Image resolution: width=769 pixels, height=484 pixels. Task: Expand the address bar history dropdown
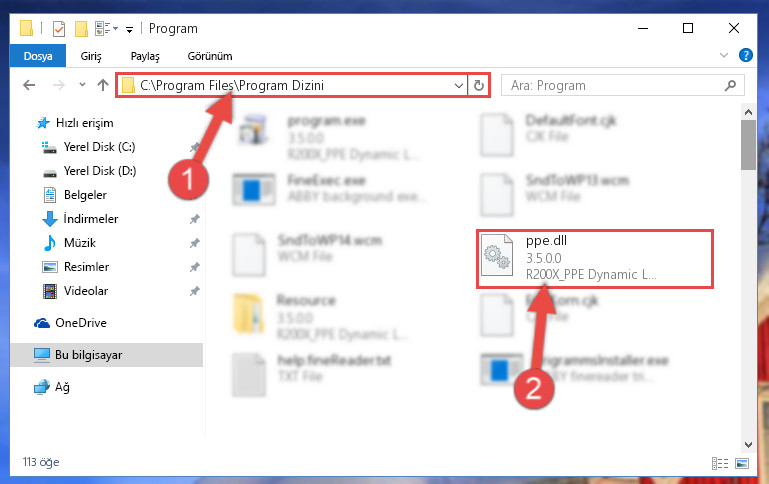coord(459,85)
